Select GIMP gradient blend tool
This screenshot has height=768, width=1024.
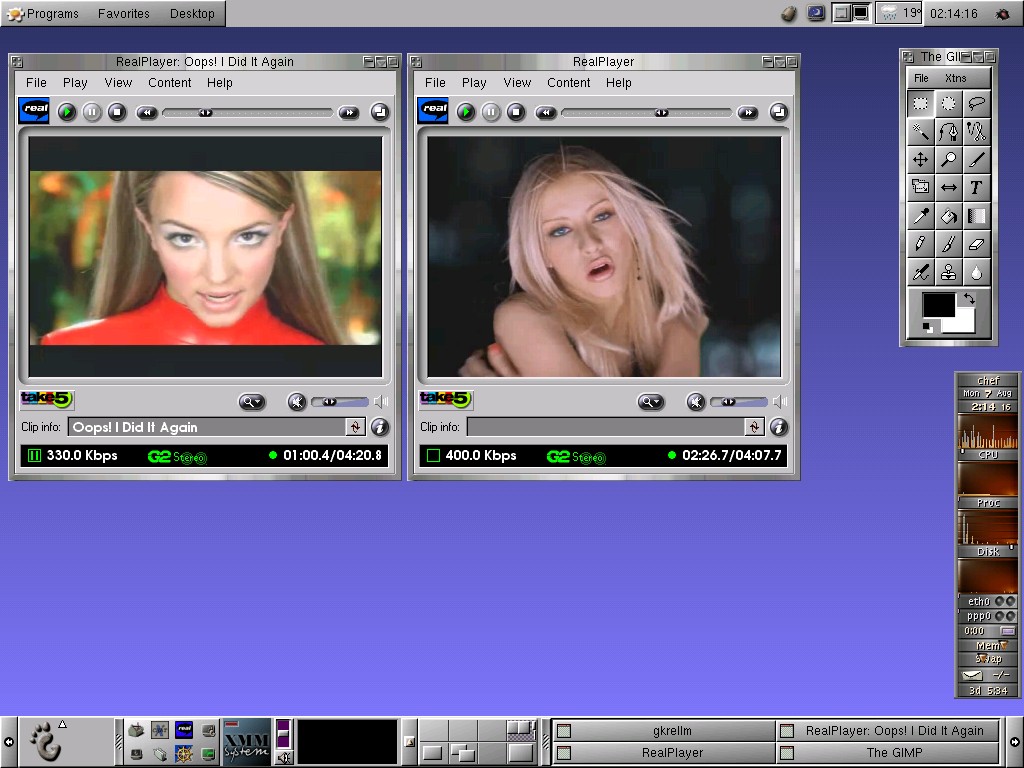976,216
